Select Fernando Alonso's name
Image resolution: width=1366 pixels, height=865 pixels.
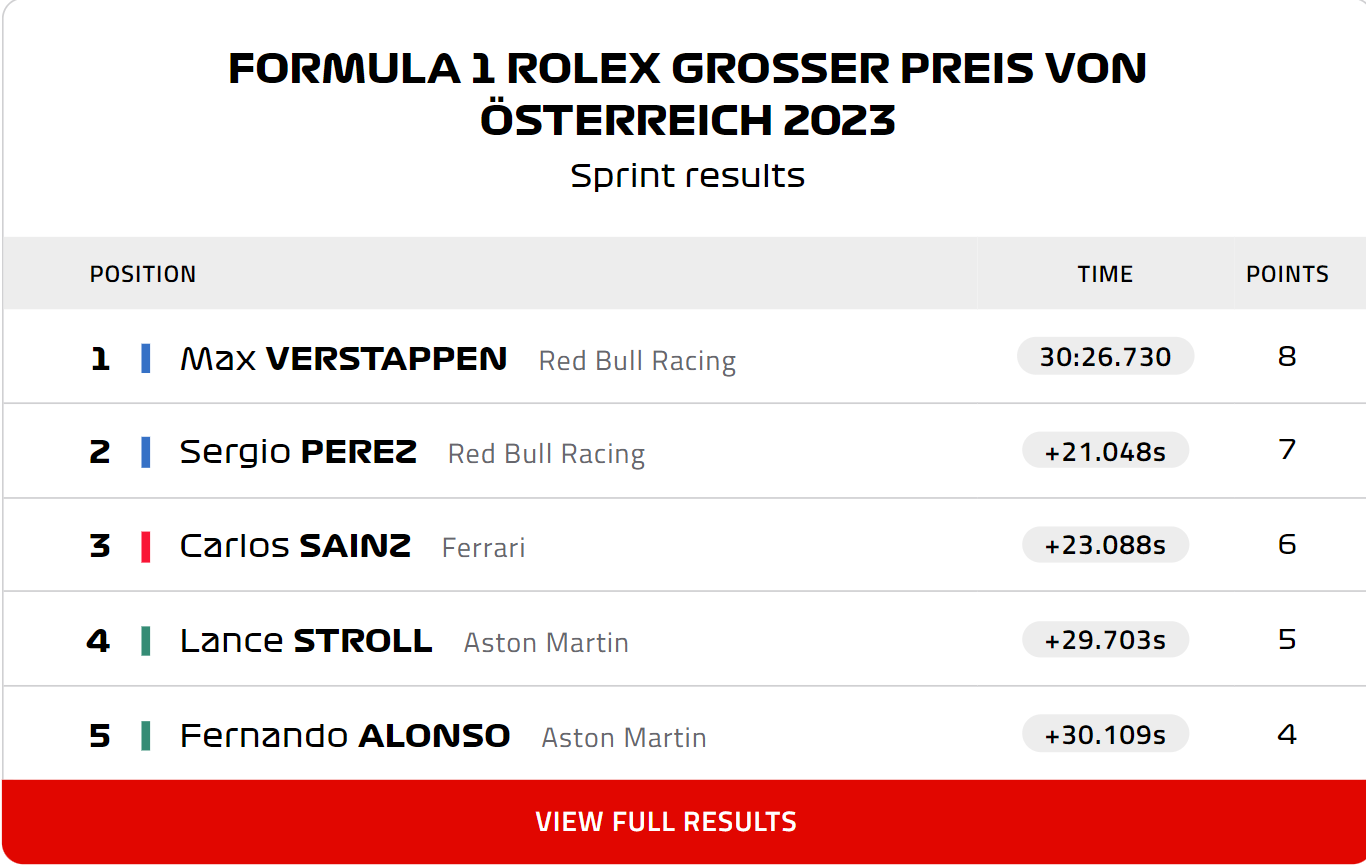click(x=345, y=736)
